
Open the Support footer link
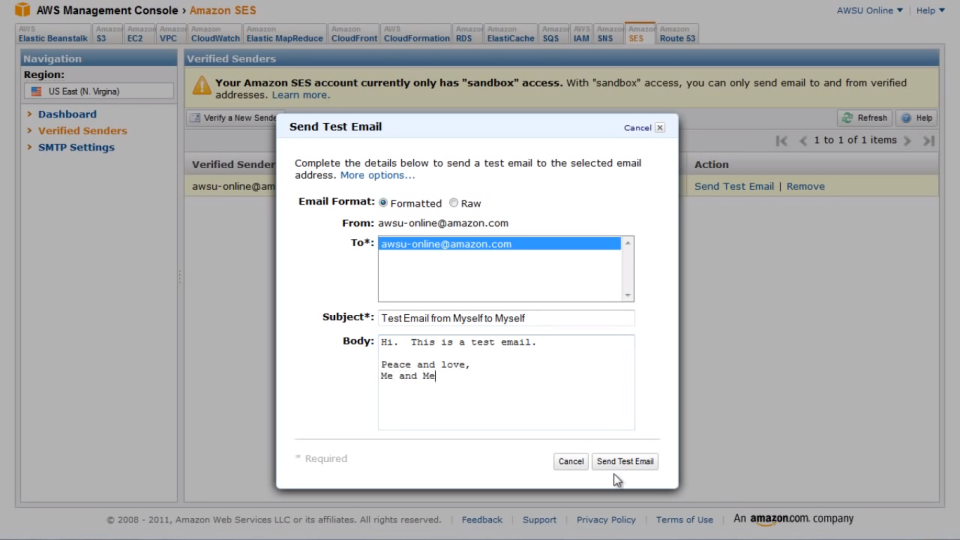tap(539, 519)
